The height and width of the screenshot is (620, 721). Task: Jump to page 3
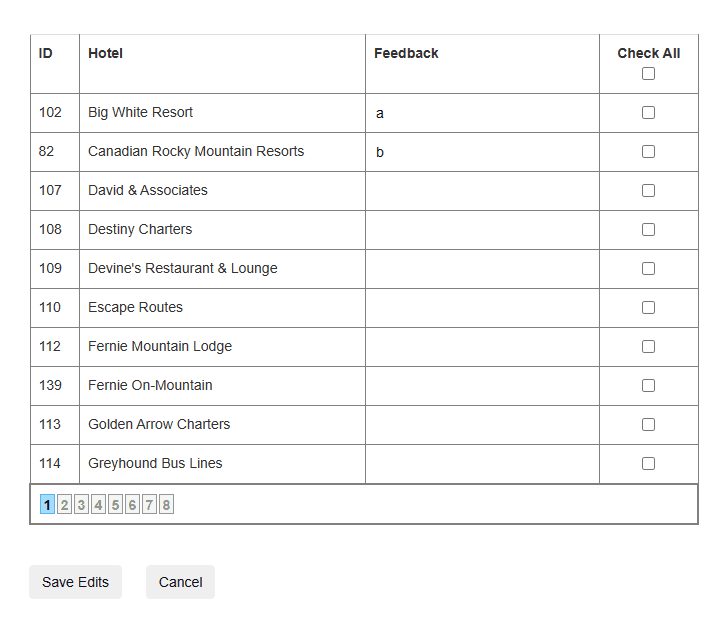[x=81, y=505]
